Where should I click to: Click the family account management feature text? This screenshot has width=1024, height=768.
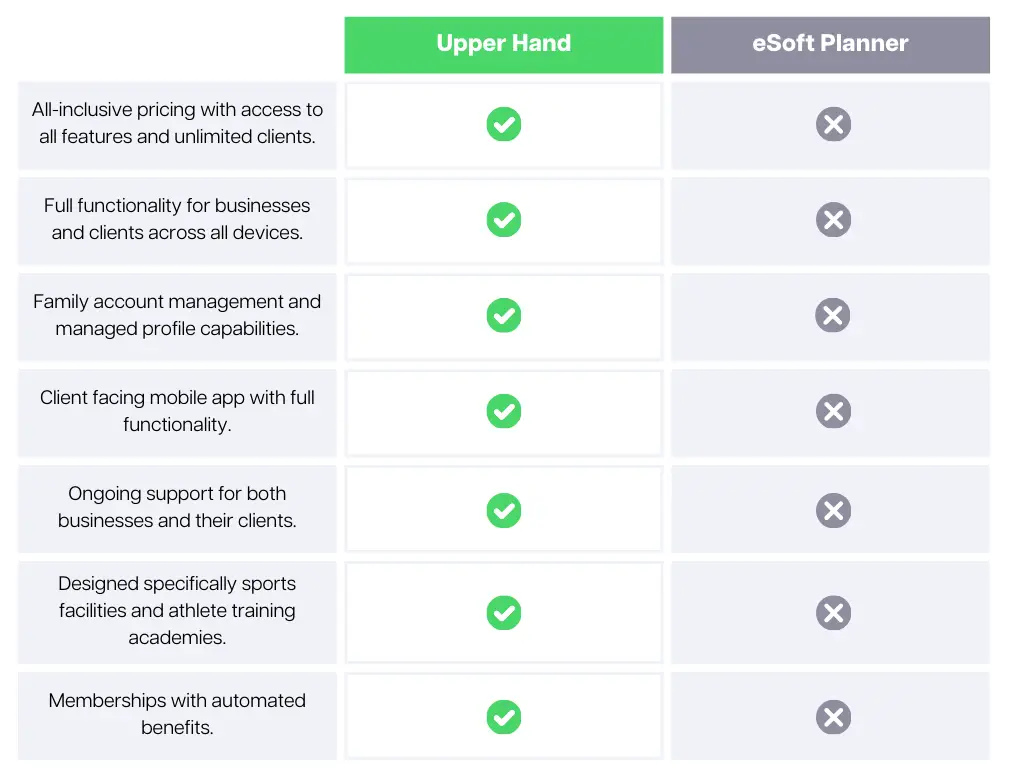coord(177,315)
